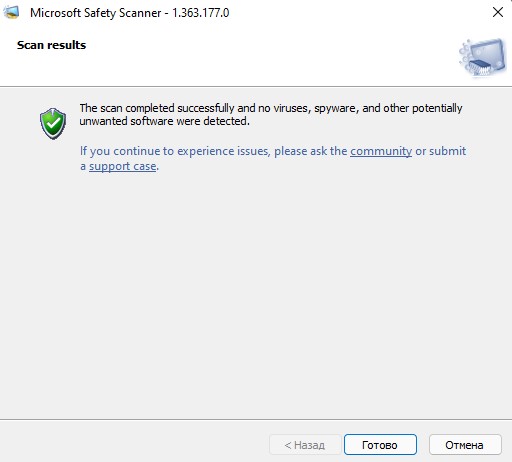Click 'If you continue to experience issues' text
The width and height of the screenshot is (512, 462).
(175, 151)
